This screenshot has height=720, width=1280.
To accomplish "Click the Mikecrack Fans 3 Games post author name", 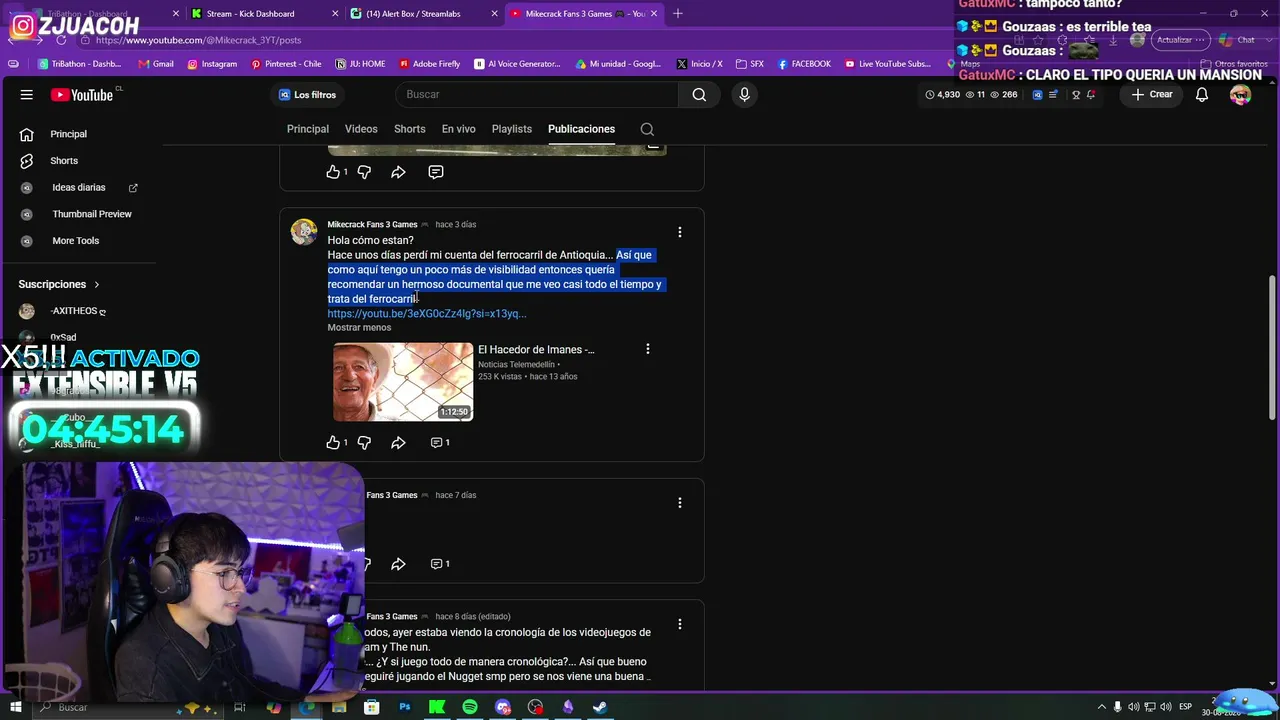I will 372,225.
